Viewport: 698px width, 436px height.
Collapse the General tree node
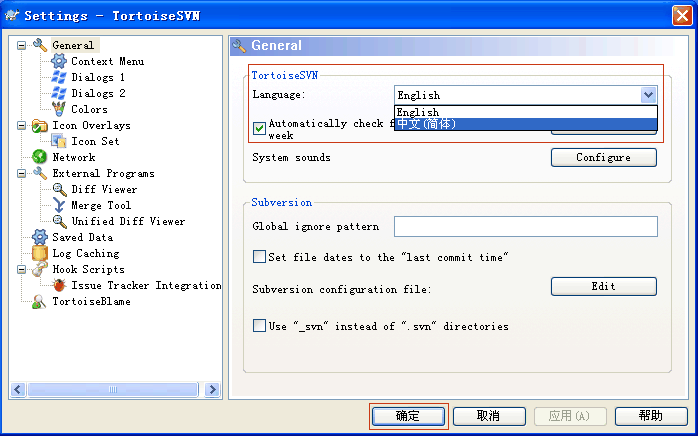pyautogui.click(x=21, y=45)
